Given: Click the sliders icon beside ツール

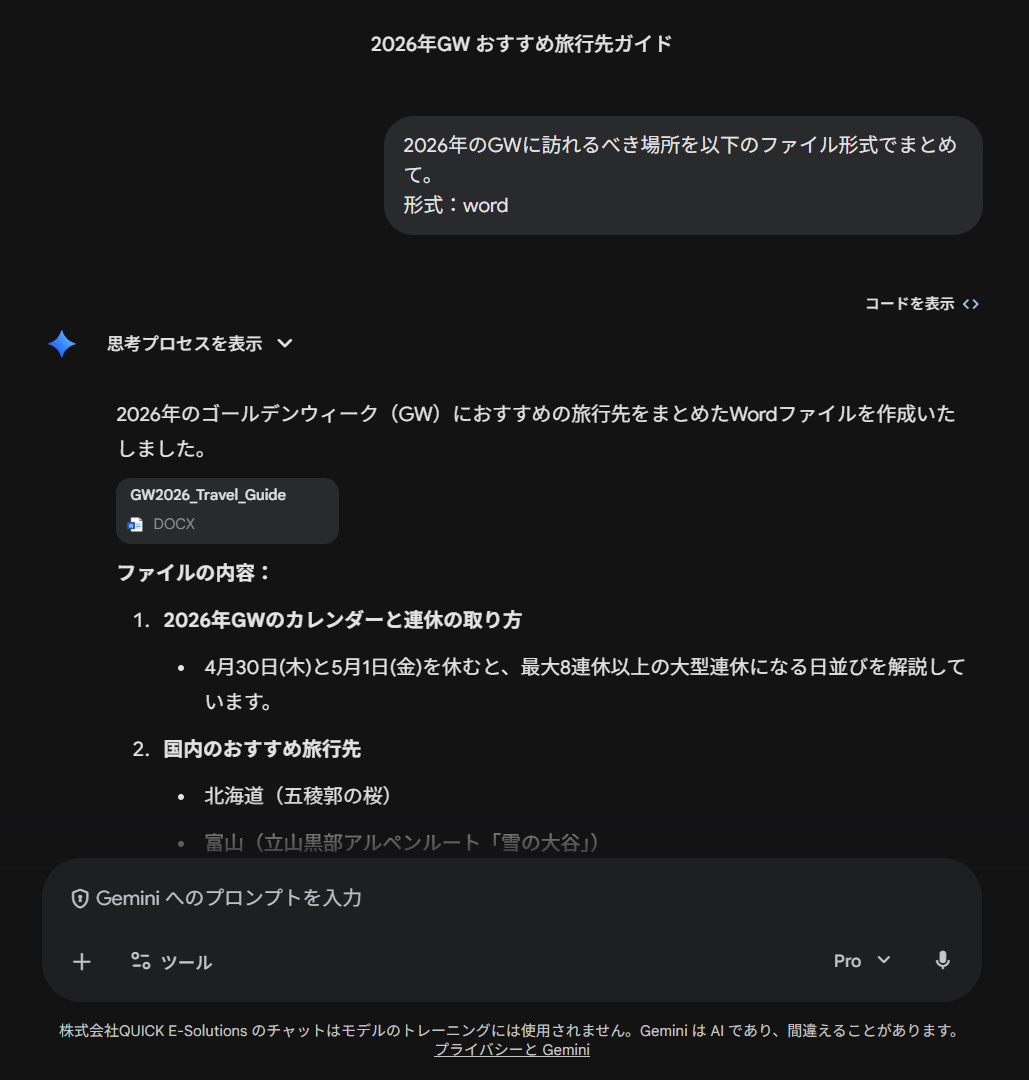Looking at the screenshot, I should [x=140, y=961].
